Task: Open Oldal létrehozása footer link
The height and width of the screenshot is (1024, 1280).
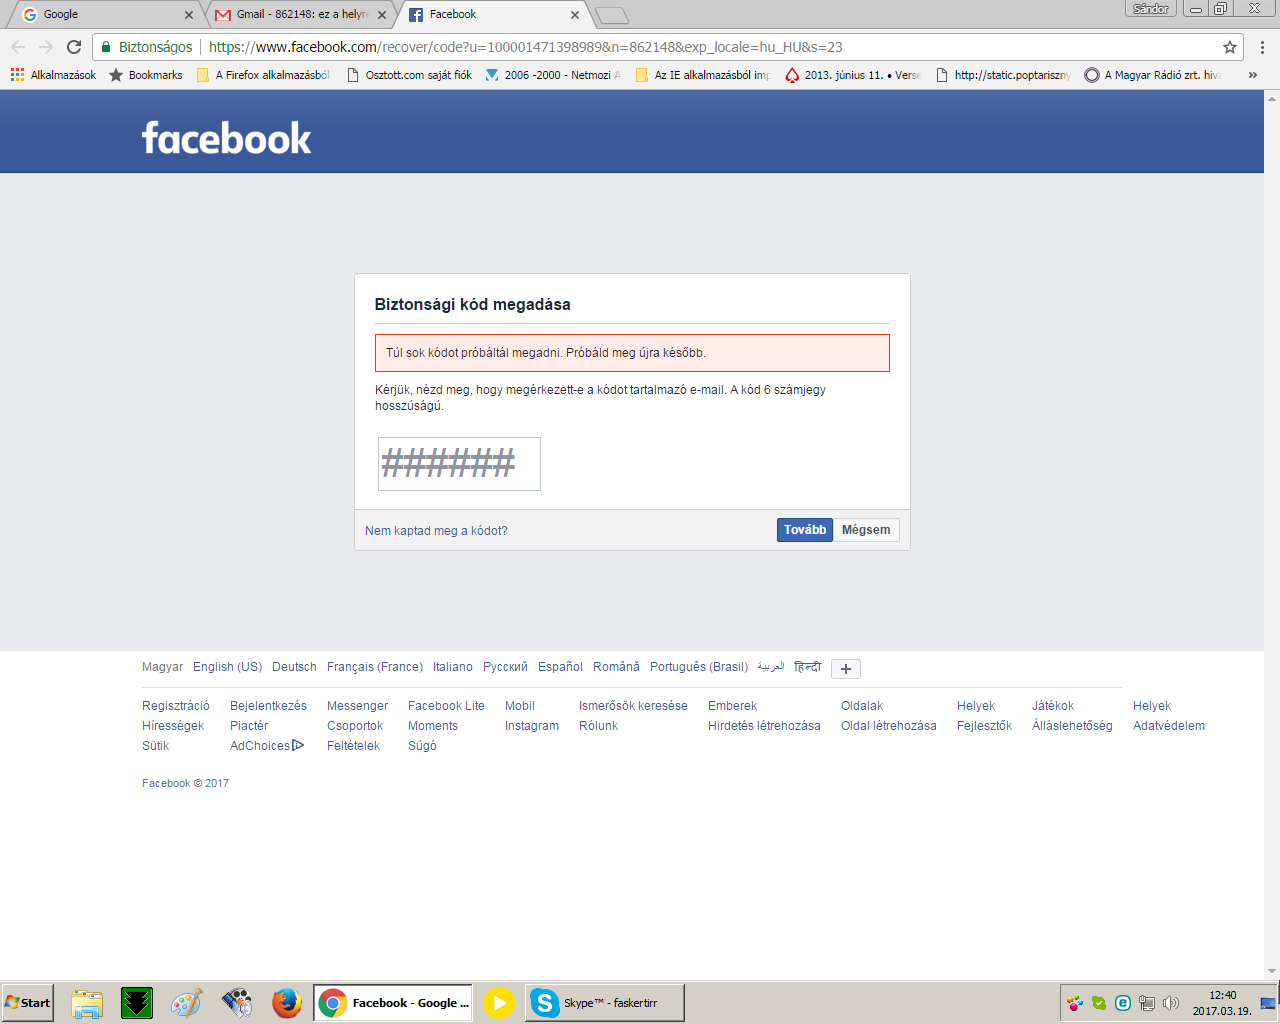Action: 889,726
